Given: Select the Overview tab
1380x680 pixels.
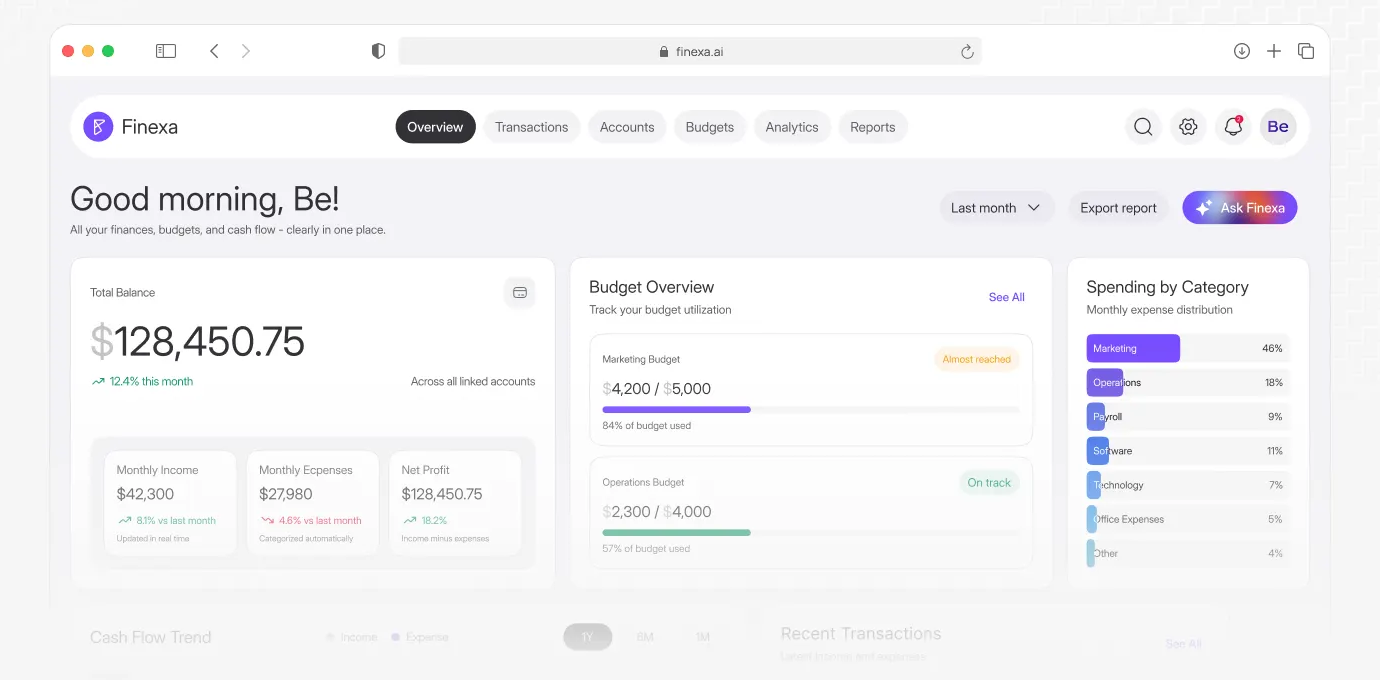Looking at the screenshot, I should pyautogui.click(x=435, y=127).
